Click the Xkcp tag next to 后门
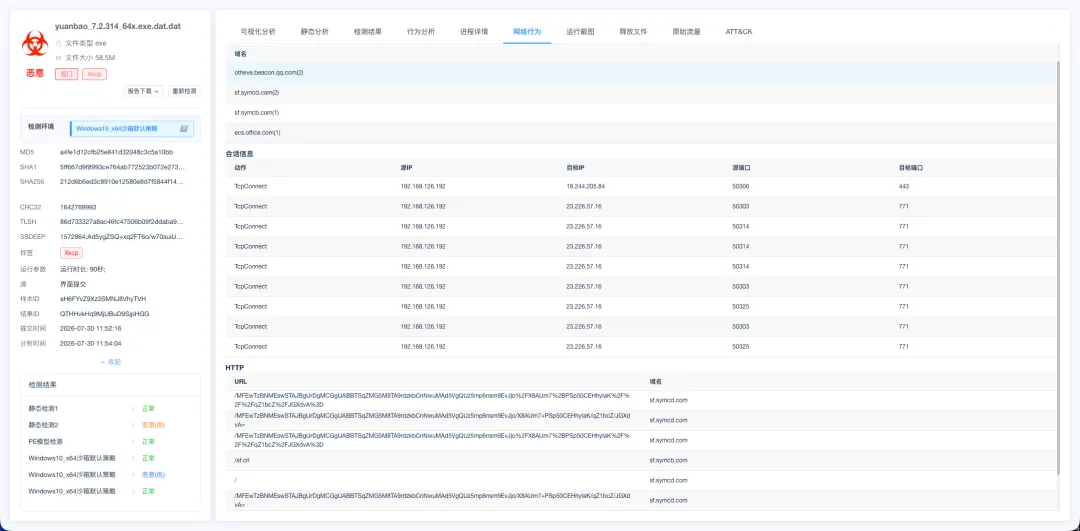This screenshot has height=531, width=1080. click(x=94, y=74)
